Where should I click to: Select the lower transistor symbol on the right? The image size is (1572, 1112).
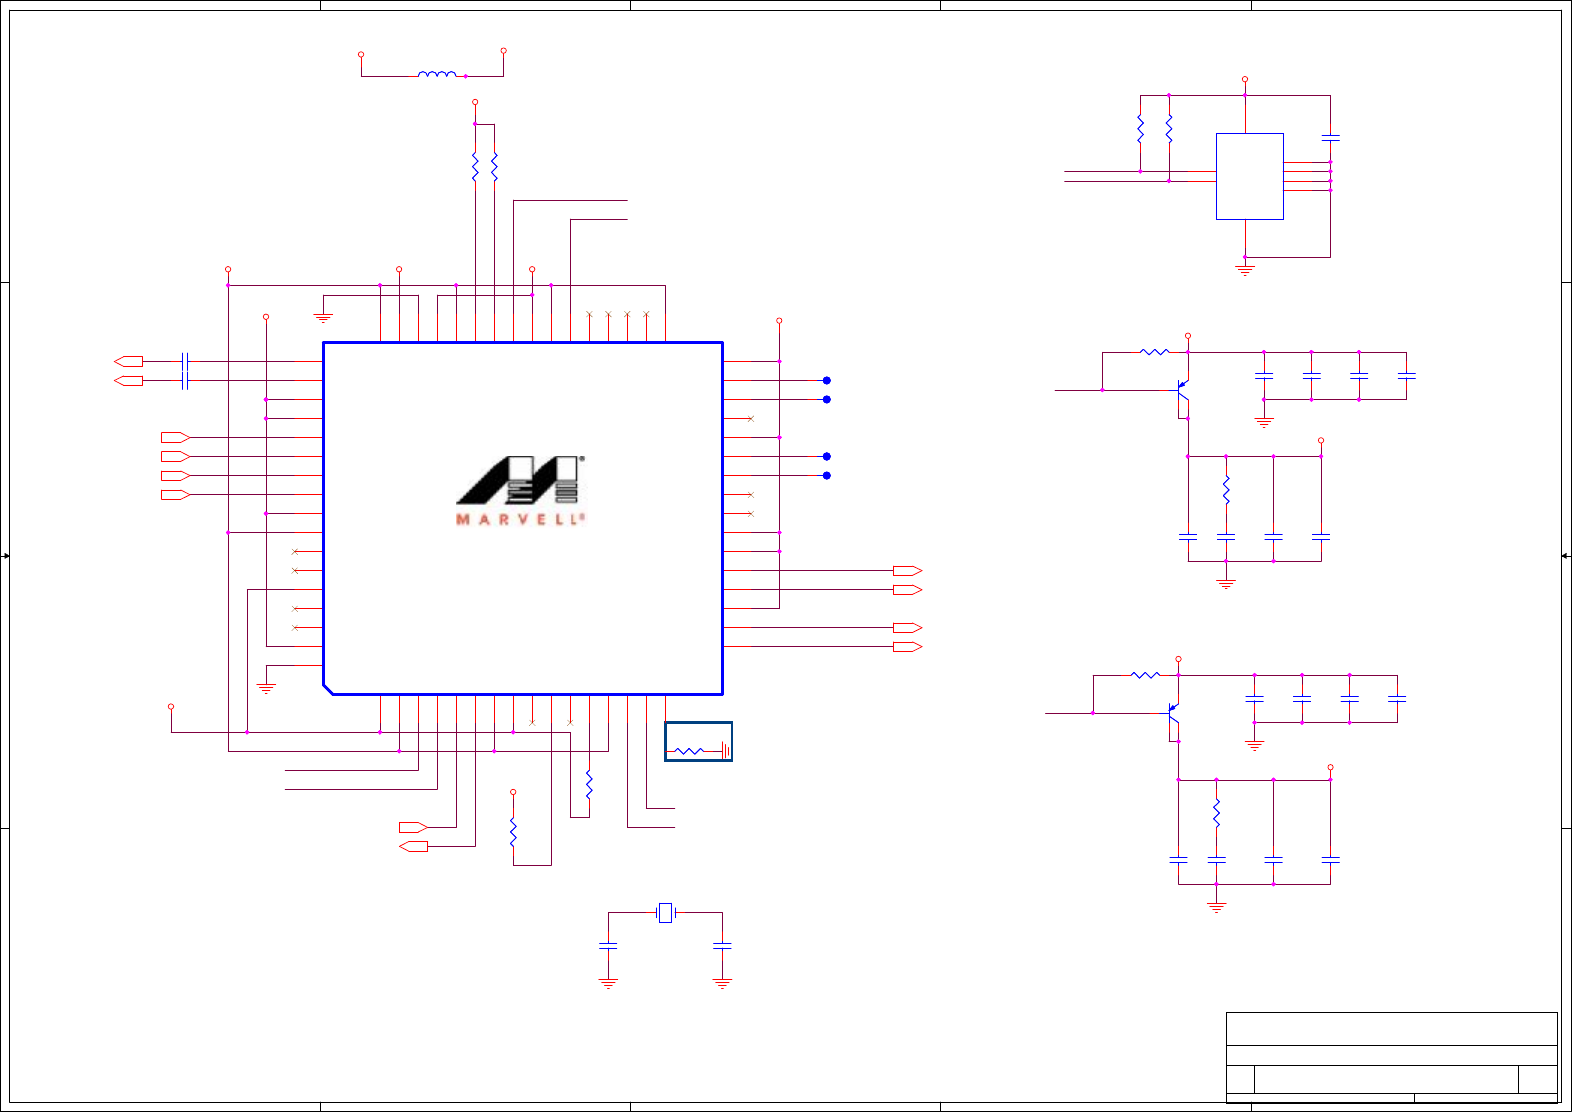(x=1173, y=722)
